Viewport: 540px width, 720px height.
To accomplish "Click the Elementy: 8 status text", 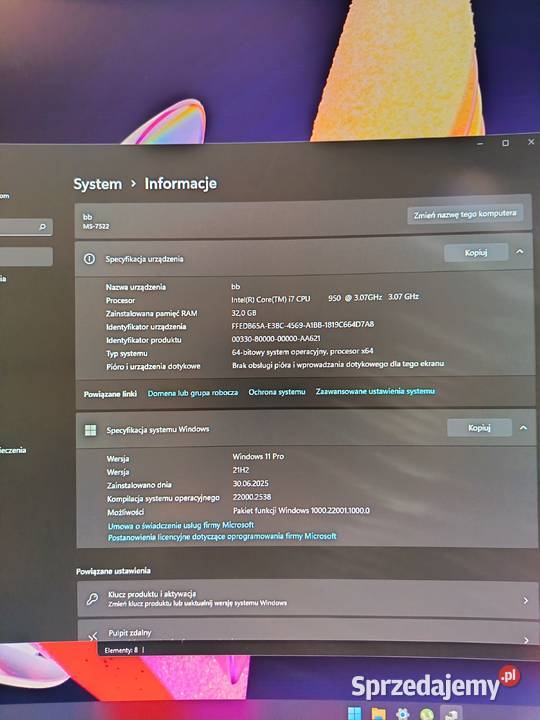I will (x=121, y=650).
